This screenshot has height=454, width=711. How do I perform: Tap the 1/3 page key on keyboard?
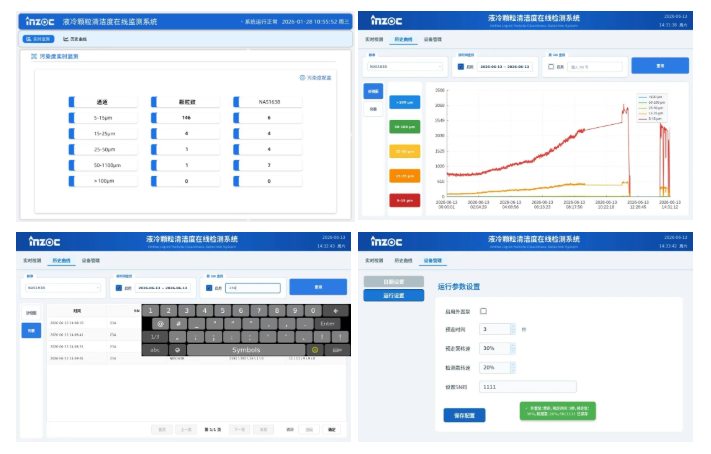tap(155, 337)
